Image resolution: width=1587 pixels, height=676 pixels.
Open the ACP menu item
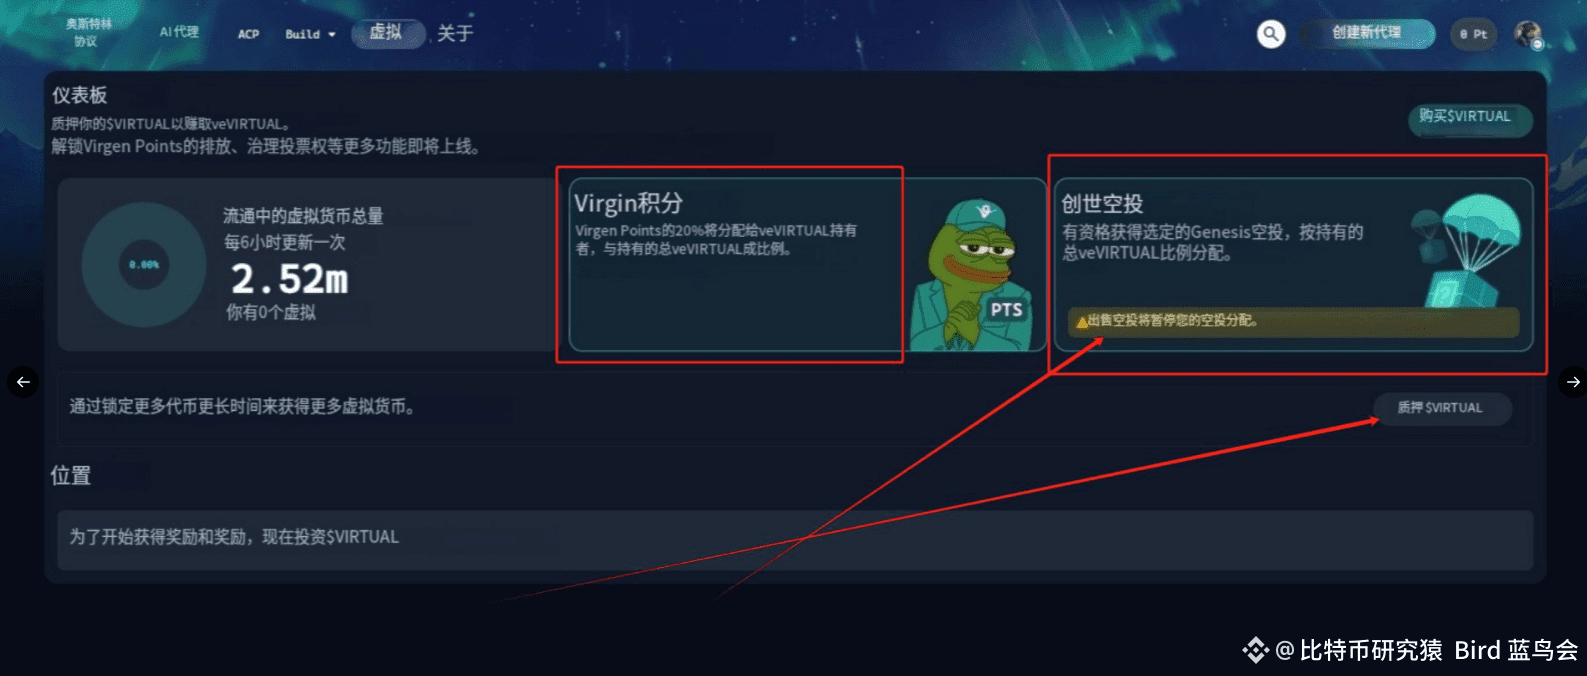coord(248,34)
